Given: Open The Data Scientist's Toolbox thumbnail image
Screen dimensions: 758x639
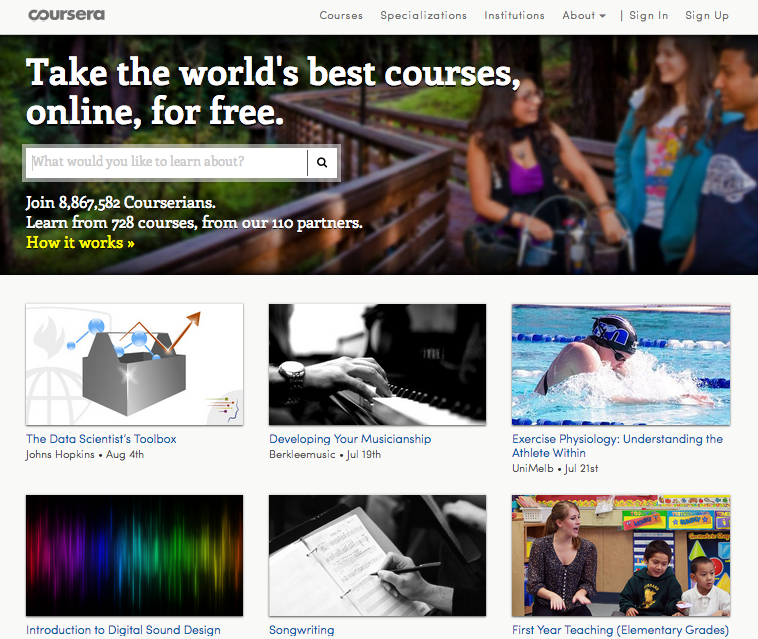Looking at the screenshot, I should (134, 364).
